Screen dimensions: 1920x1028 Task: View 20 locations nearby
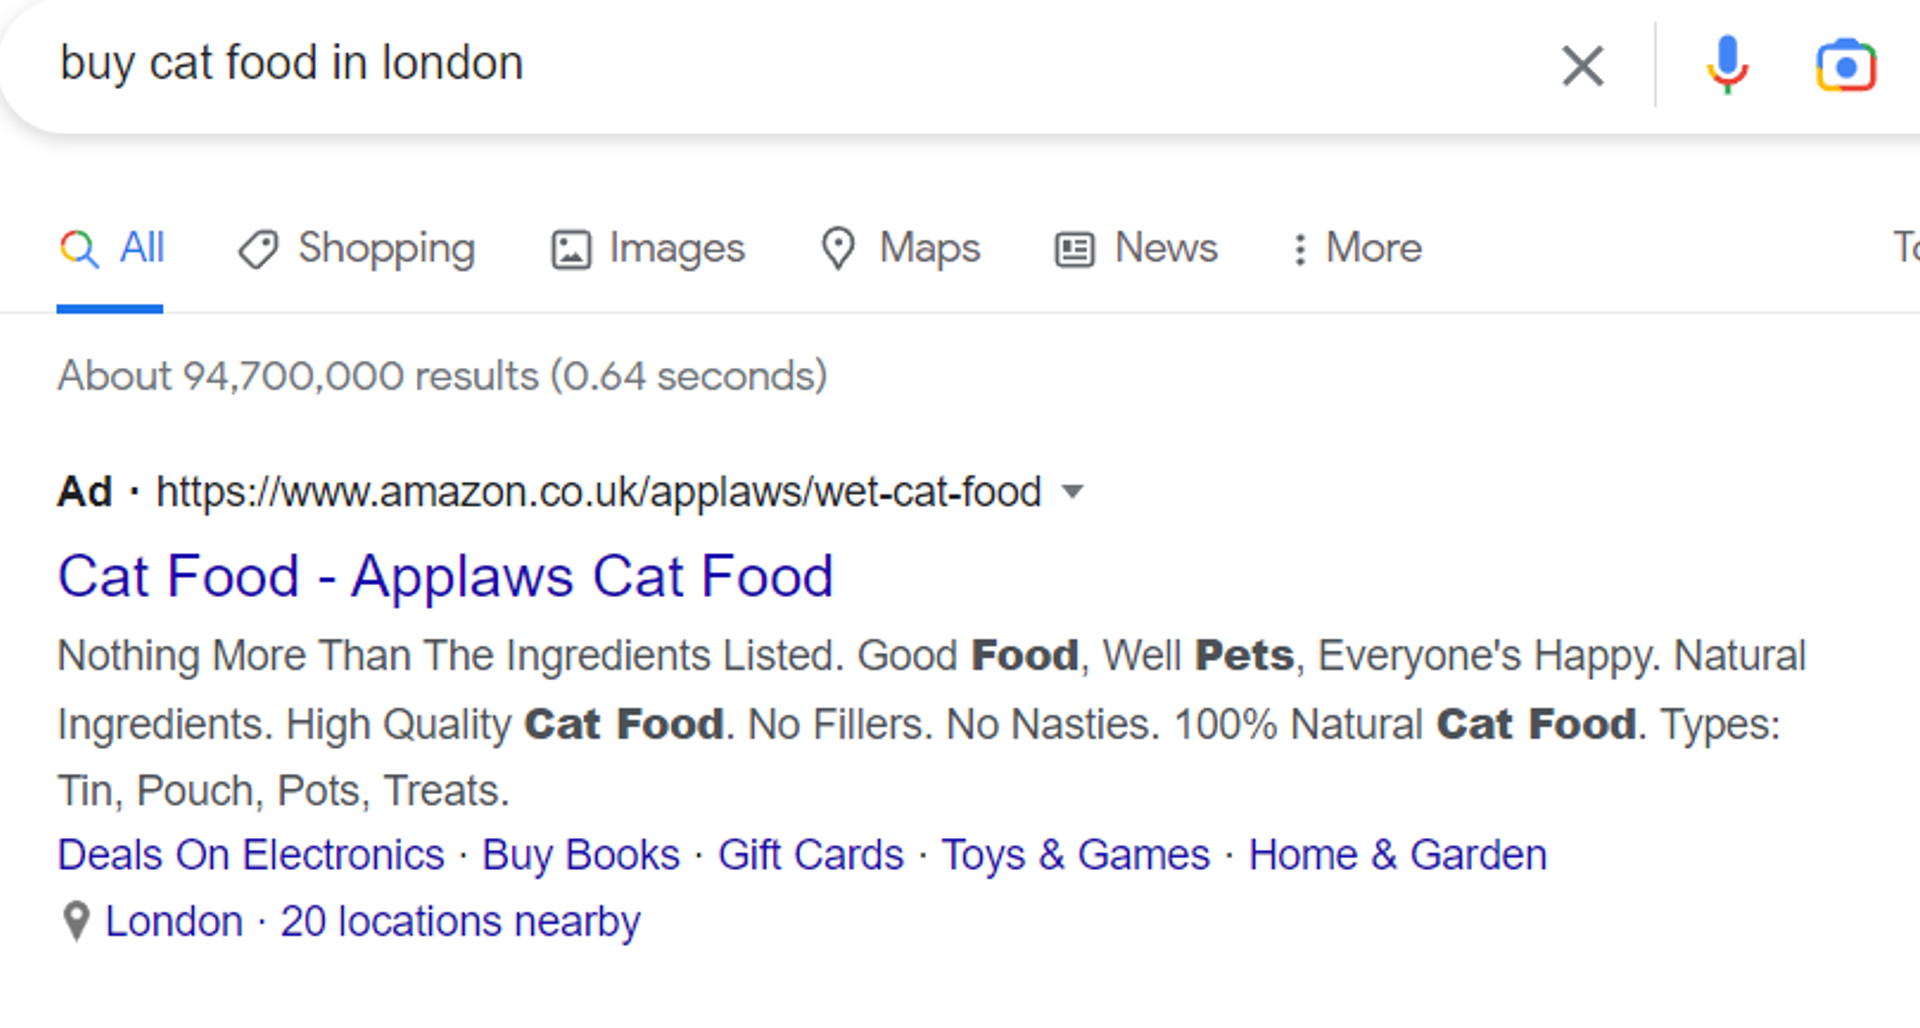point(460,921)
